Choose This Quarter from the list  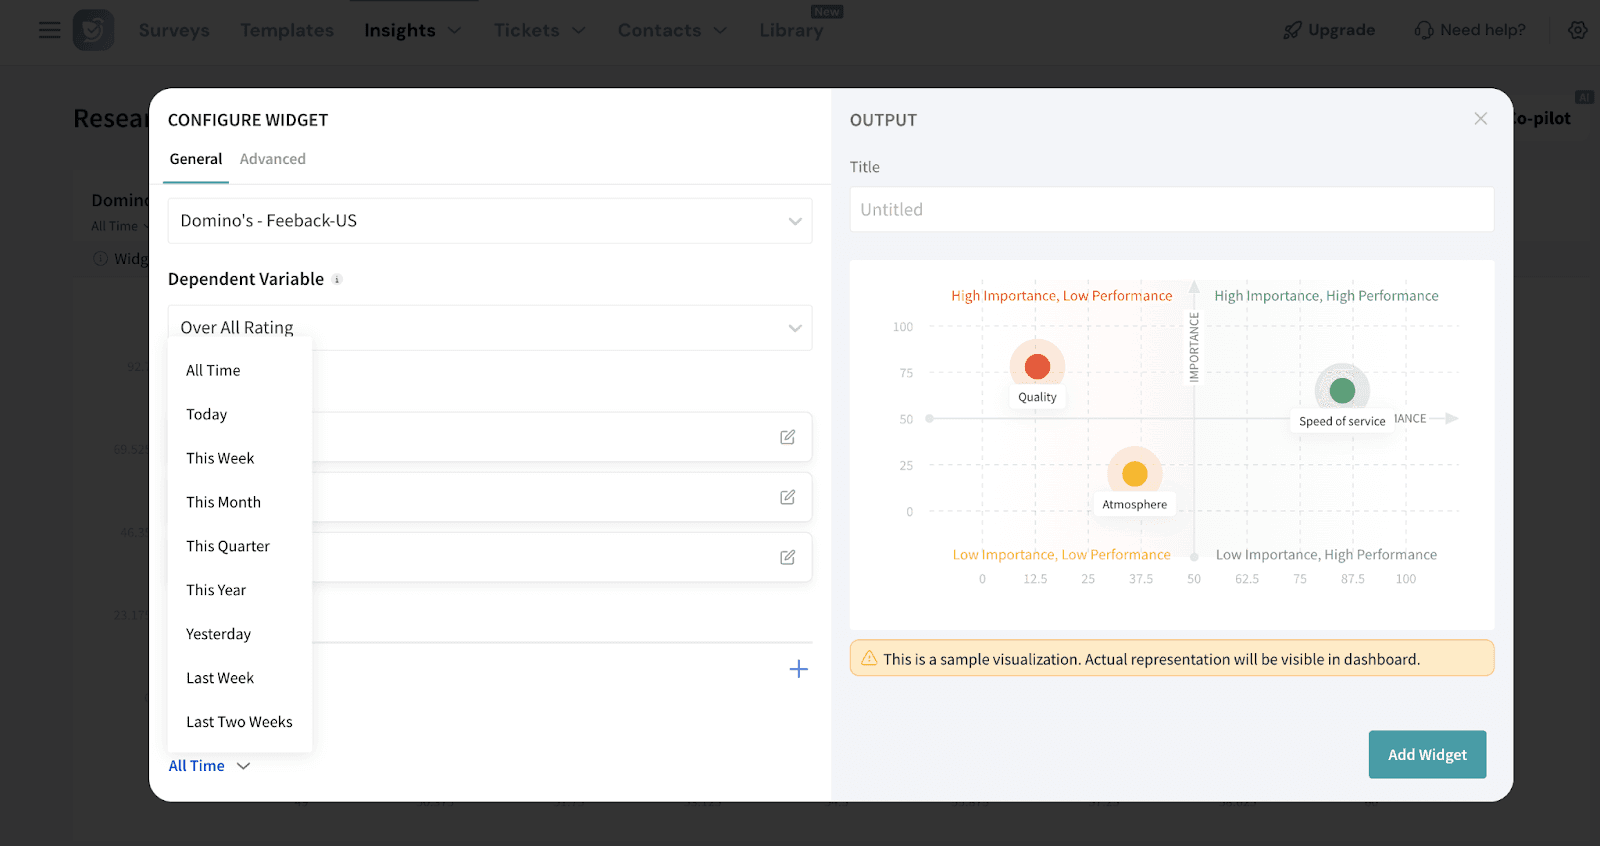(228, 546)
